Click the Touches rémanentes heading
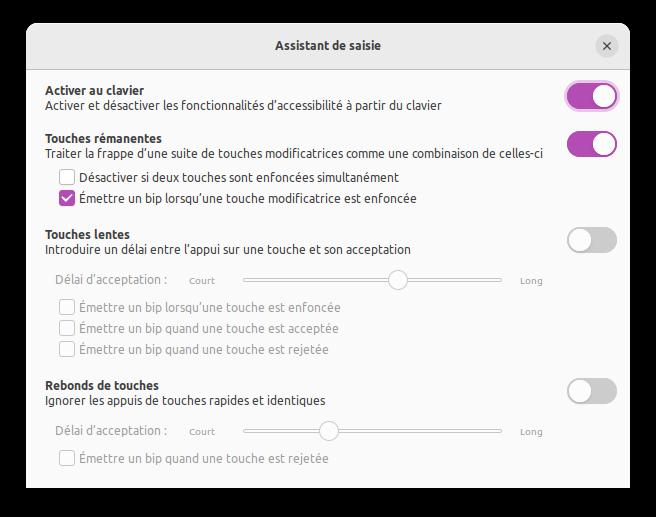 coord(103,138)
